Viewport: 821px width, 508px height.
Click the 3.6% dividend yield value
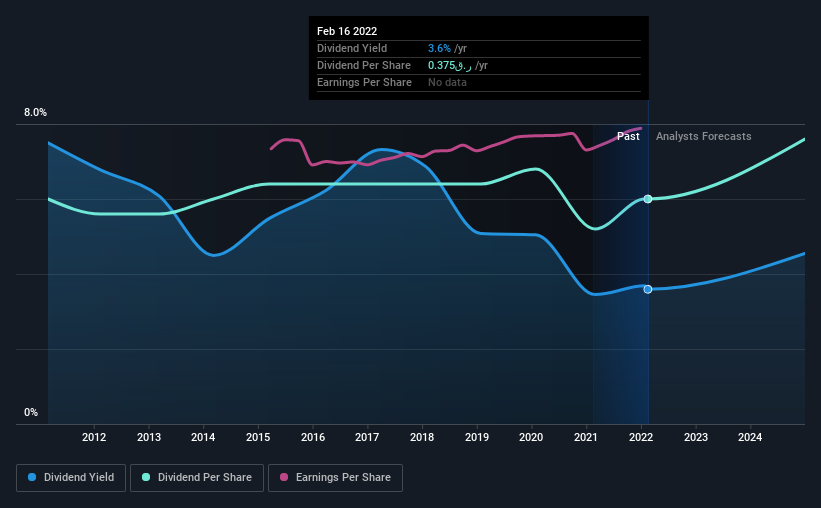pos(439,48)
